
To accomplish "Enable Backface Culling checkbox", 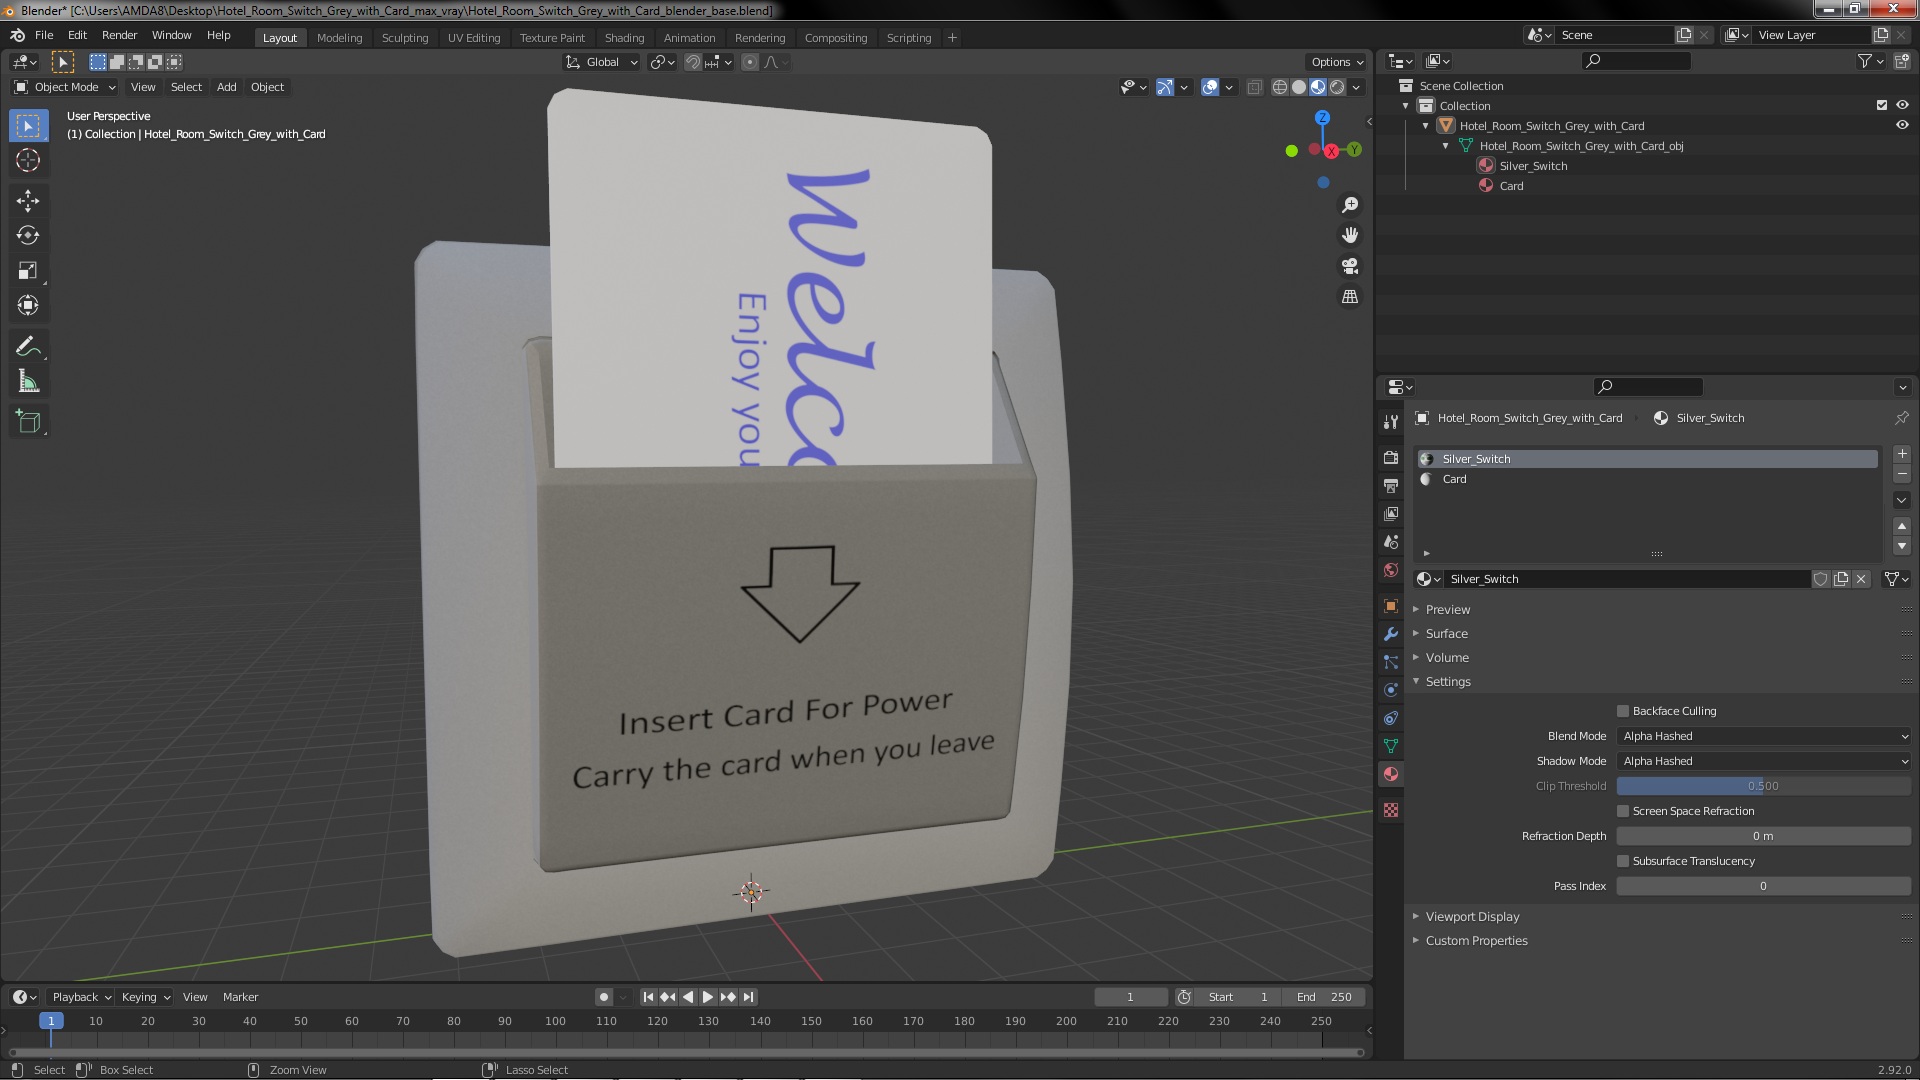I will pos(1623,711).
